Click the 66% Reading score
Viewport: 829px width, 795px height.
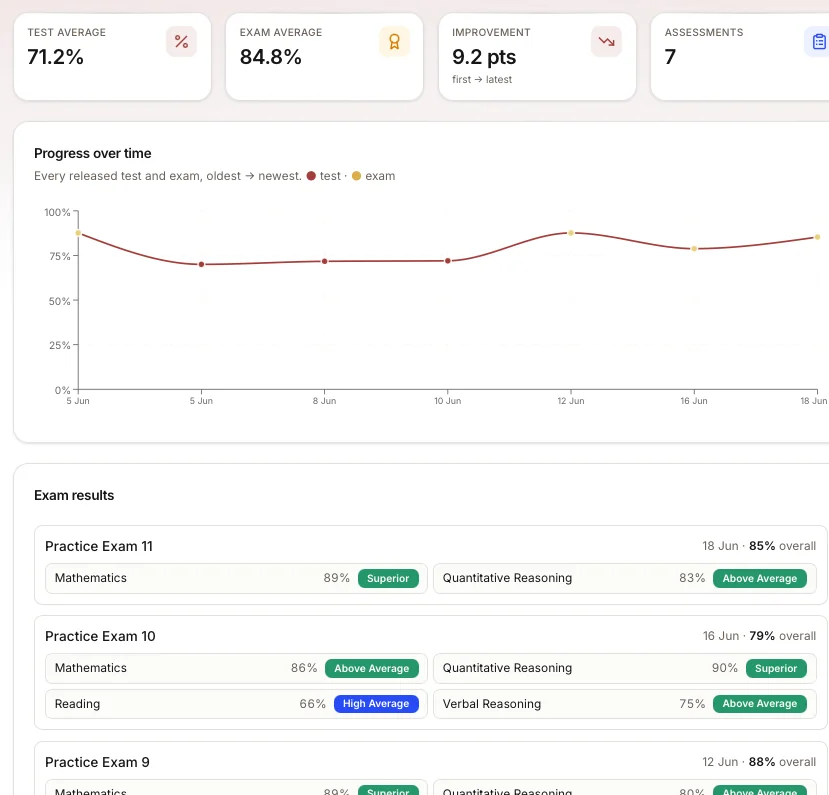click(312, 704)
